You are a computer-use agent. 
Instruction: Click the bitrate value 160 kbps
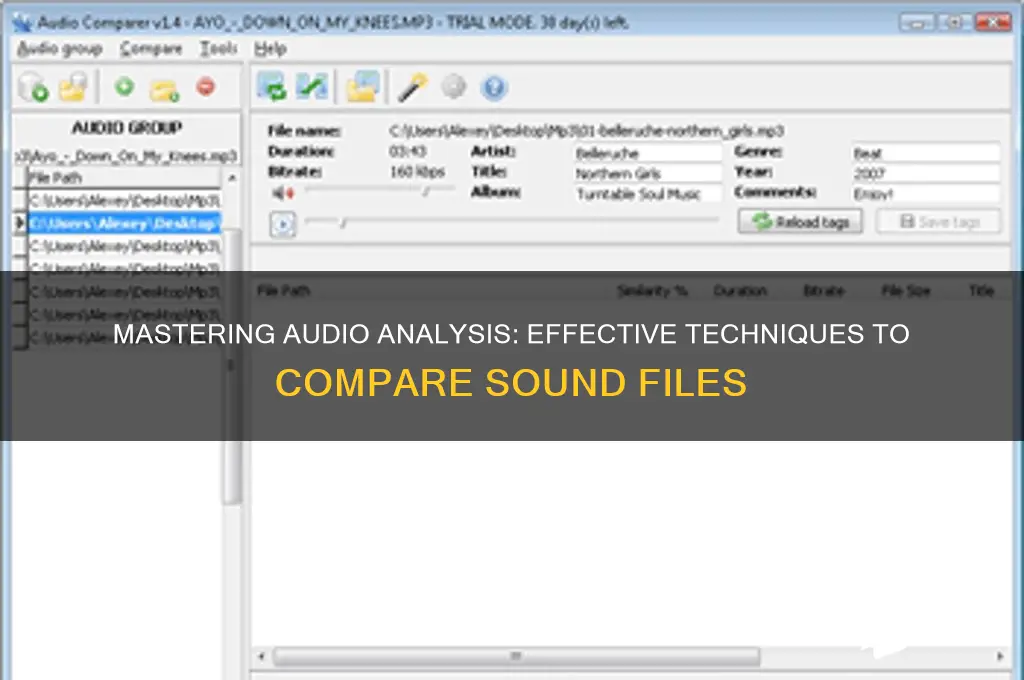[x=417, y=172]
